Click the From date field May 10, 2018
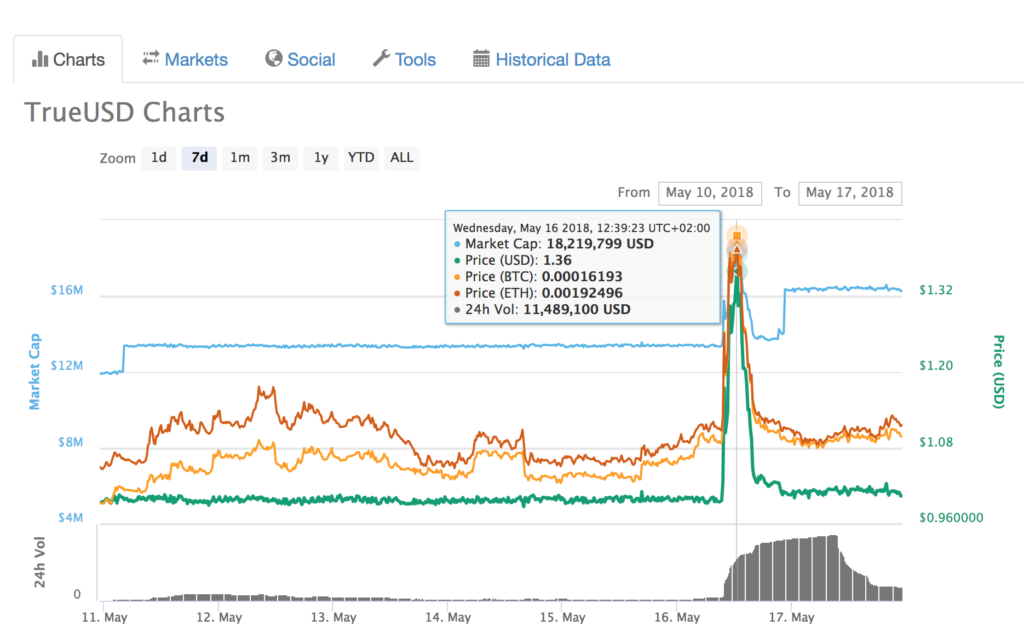The height and width of the screenshot is (638, 1024). click(x=710, y=193)
